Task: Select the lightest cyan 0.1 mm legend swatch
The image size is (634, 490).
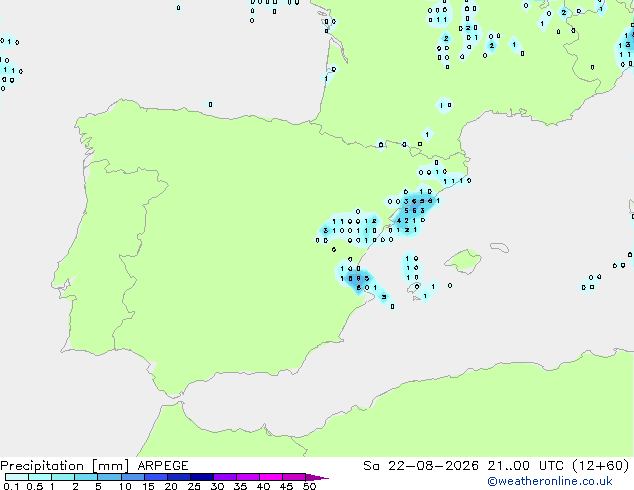Action: [17, 477]
